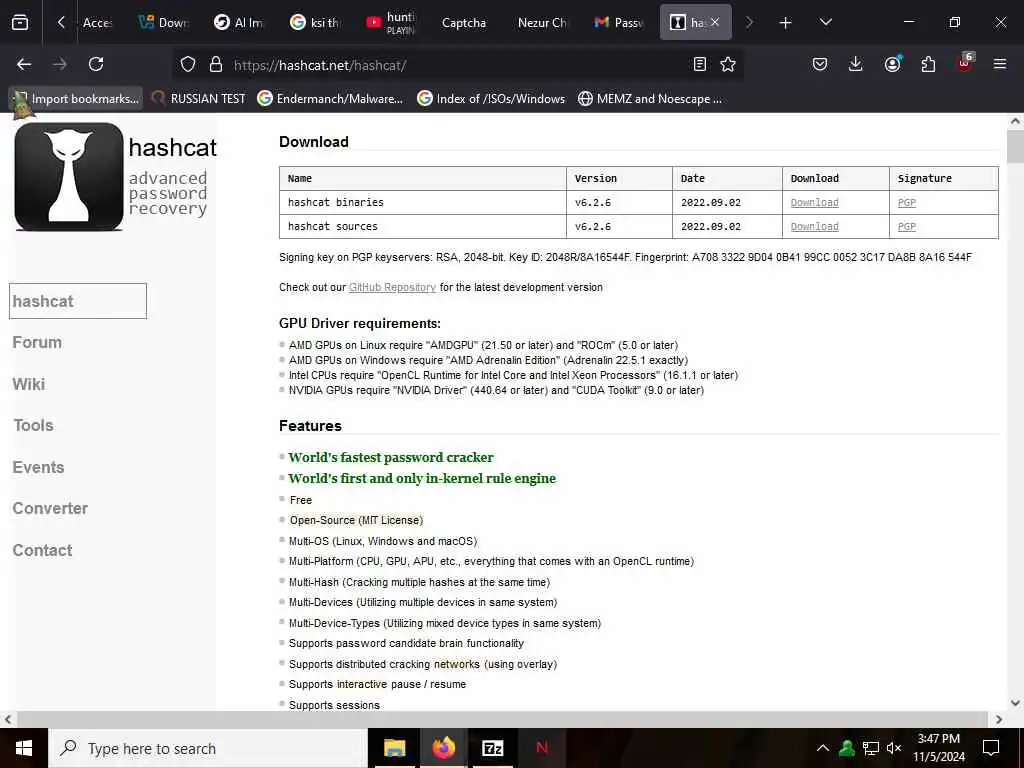
Task: Select hashcat in the sidebar menu
Action: [x=78, y=301]
